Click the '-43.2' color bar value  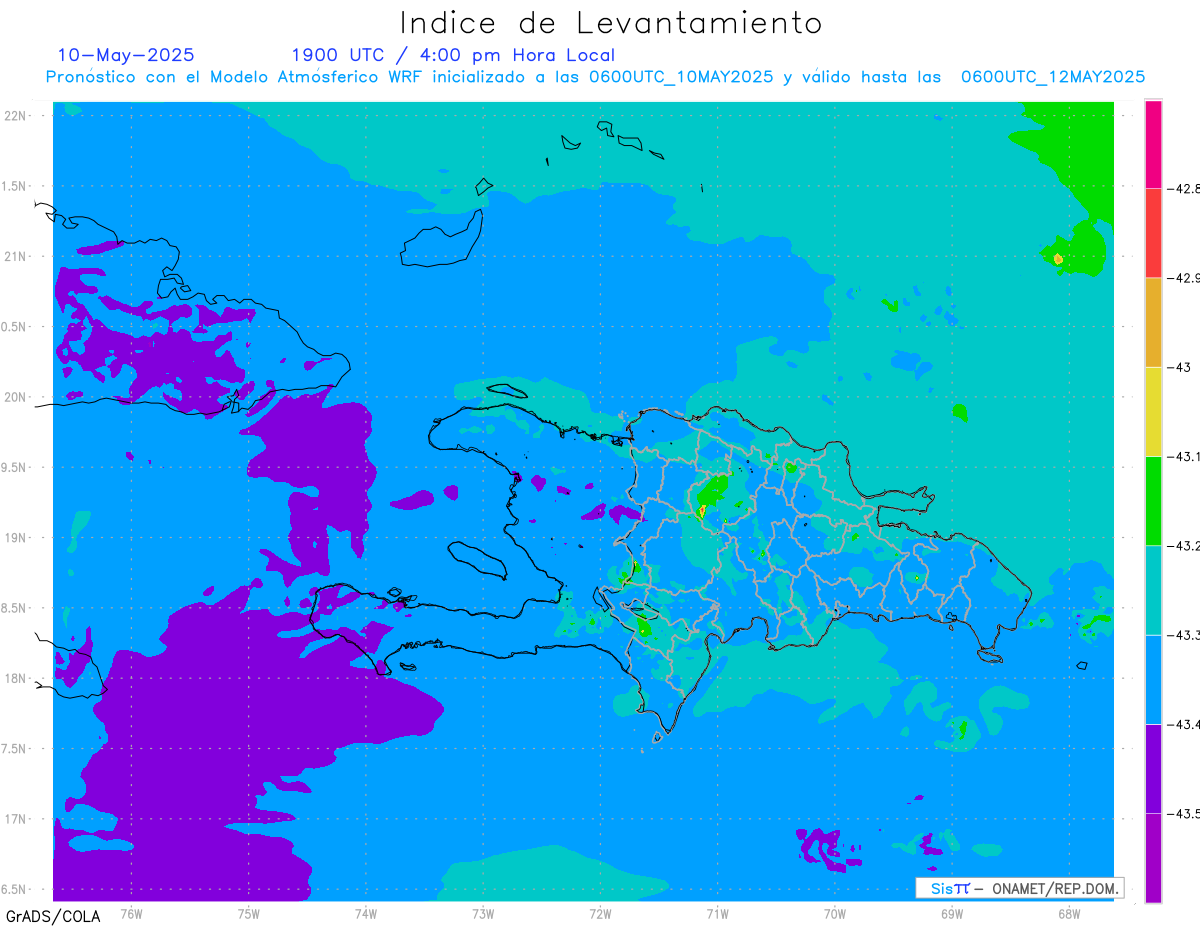(x=1184, y=545)
